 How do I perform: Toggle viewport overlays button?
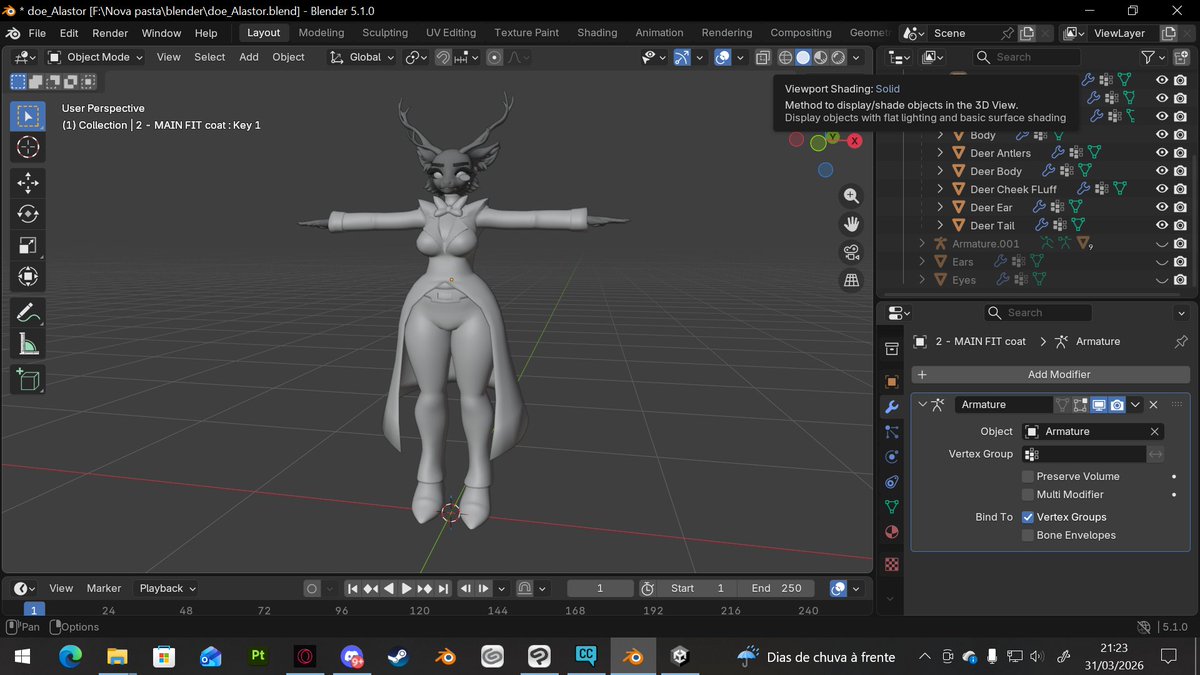point(723,57)
